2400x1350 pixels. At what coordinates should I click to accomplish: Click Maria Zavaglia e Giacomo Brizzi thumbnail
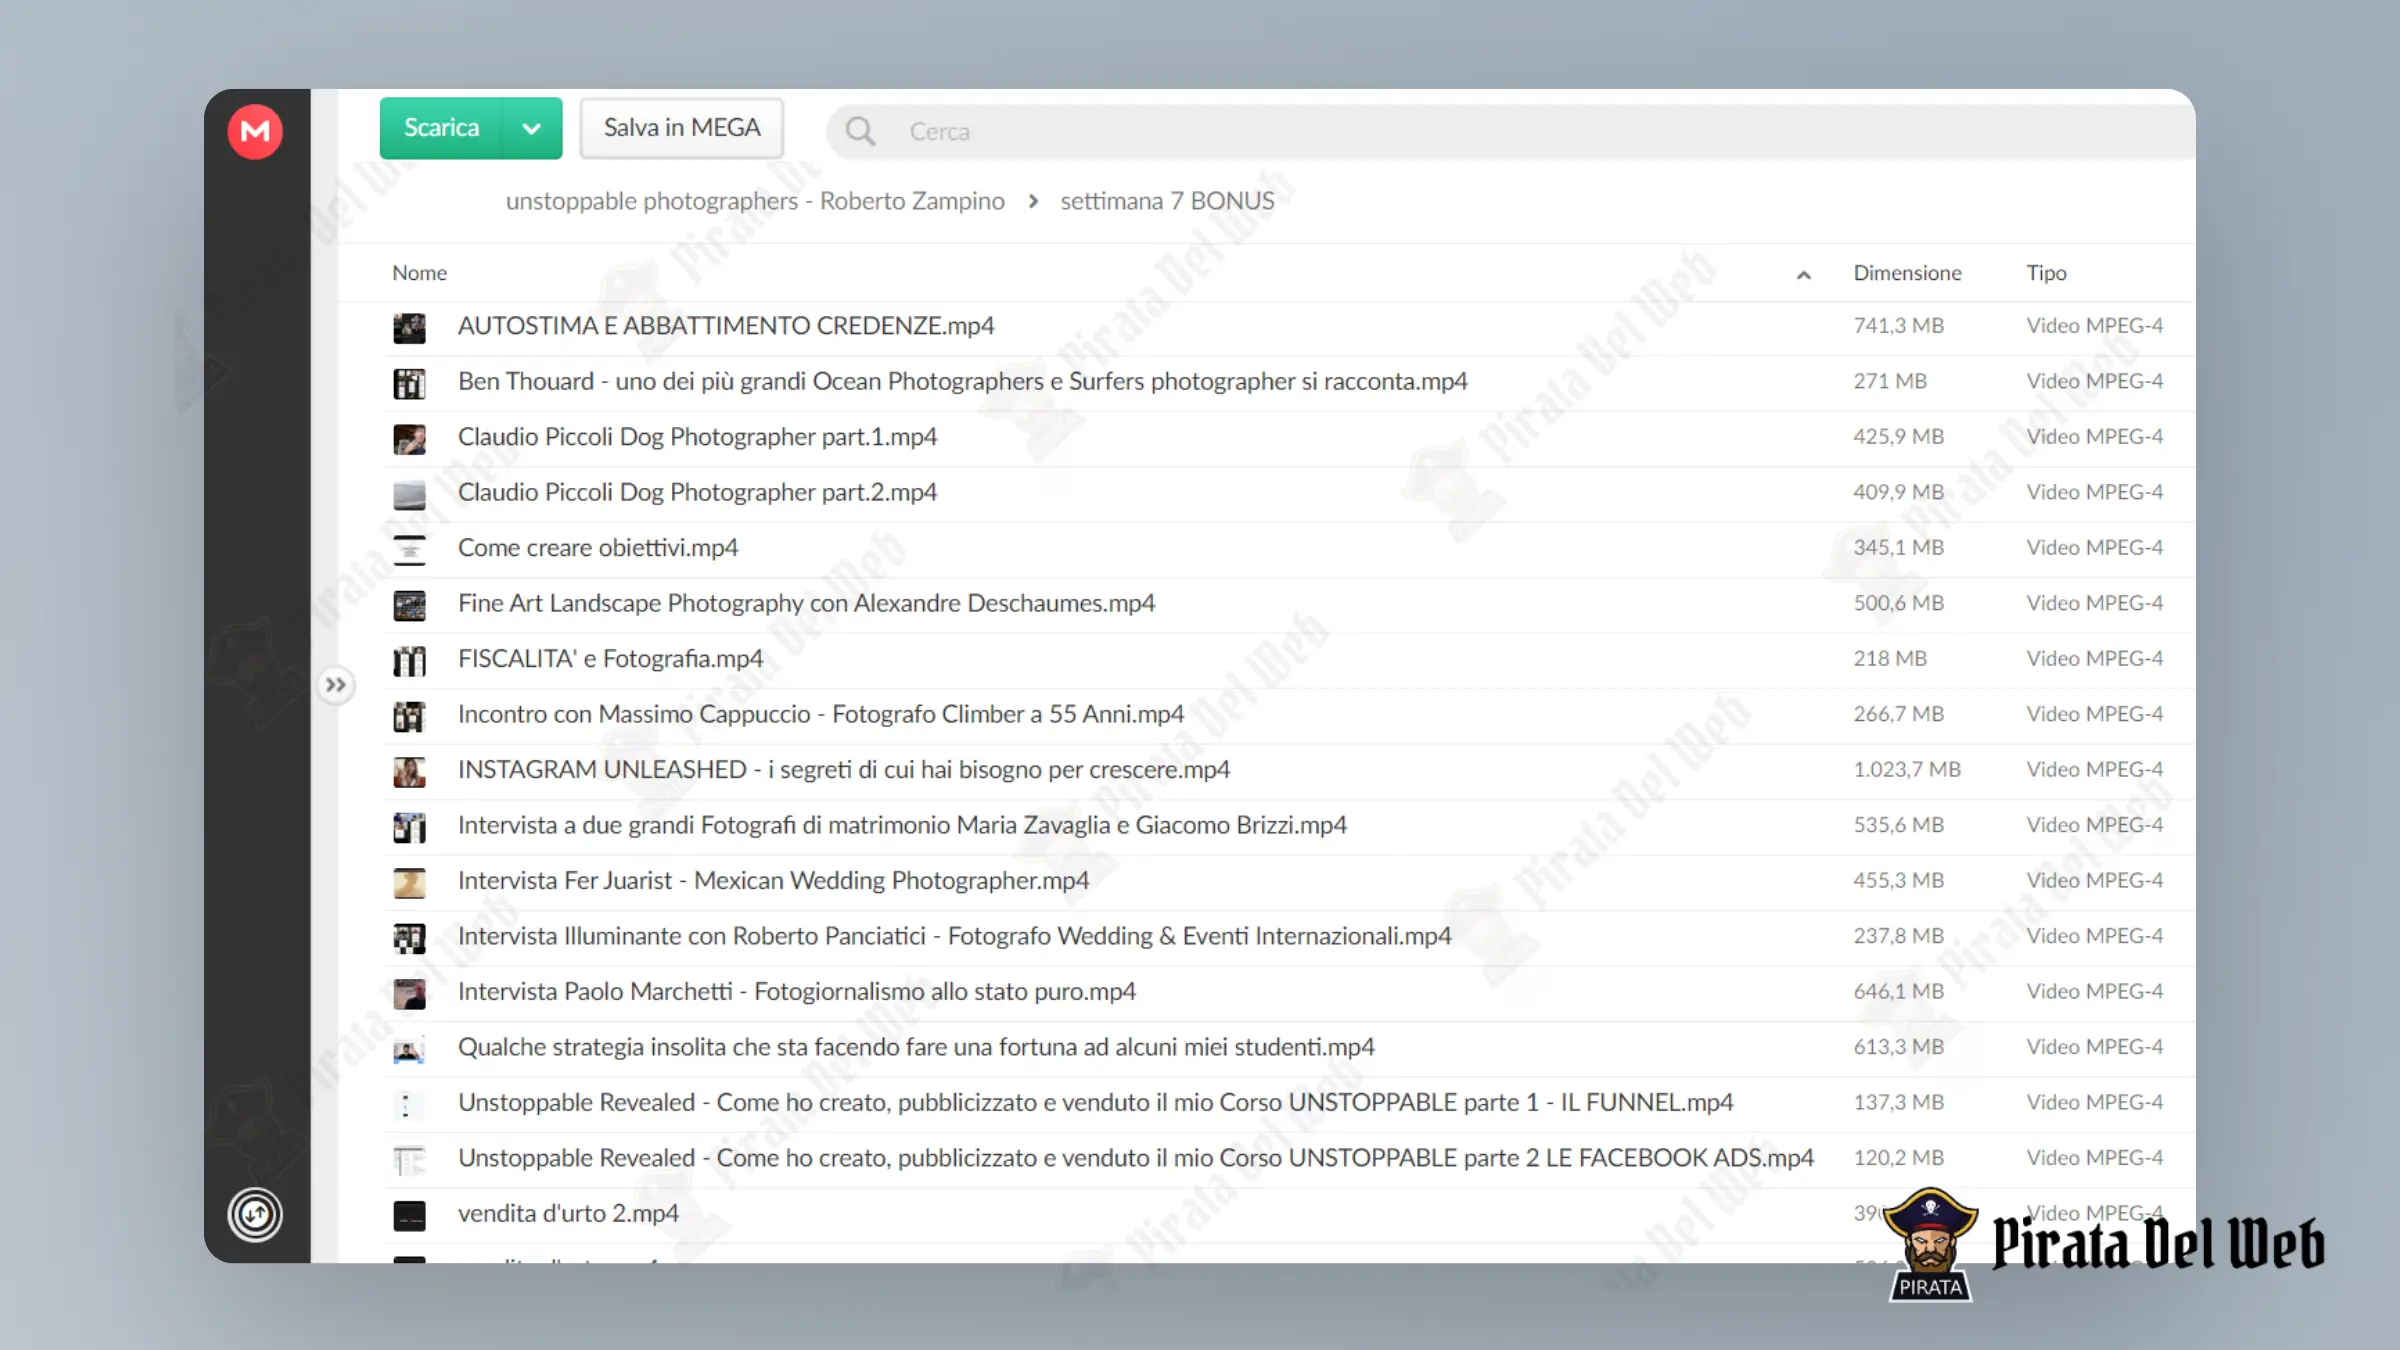click(x=409, y=827)
